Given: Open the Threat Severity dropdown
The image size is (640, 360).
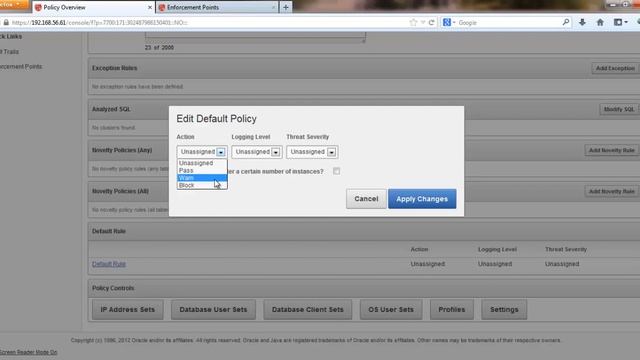Looking at the screenshot, I should [x=312, y=152].
